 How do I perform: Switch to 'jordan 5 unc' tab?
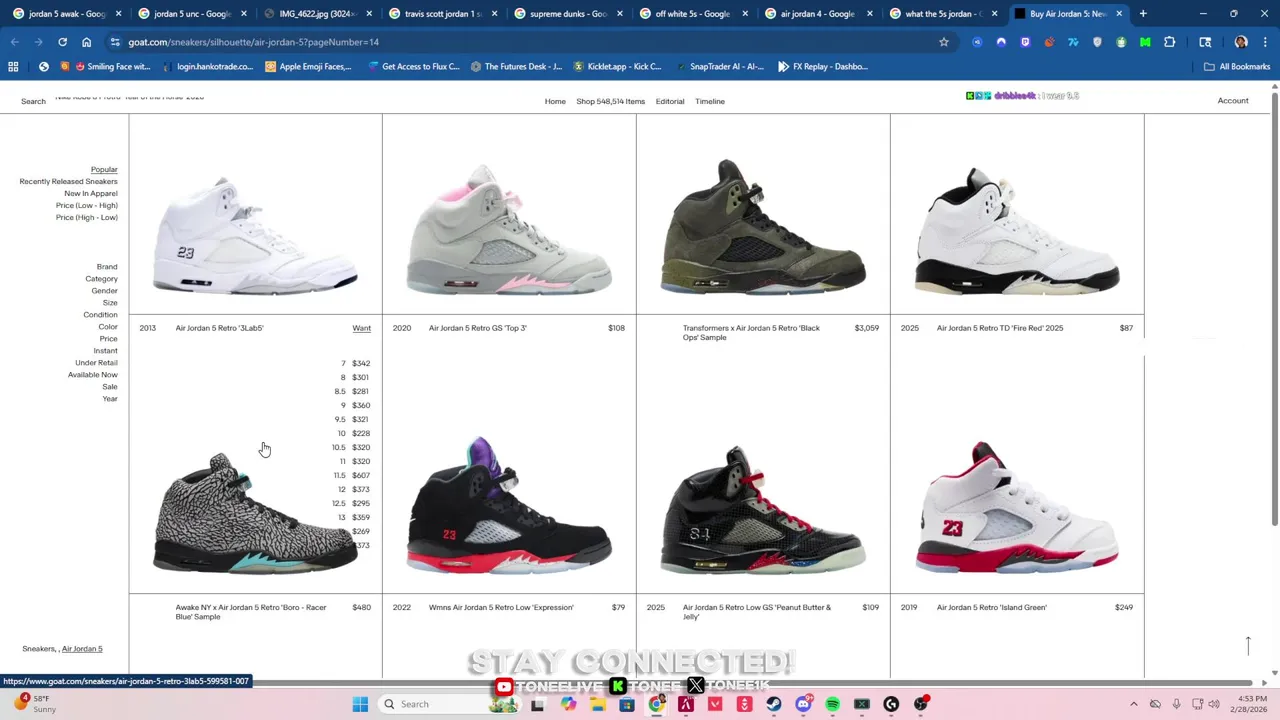191,14
